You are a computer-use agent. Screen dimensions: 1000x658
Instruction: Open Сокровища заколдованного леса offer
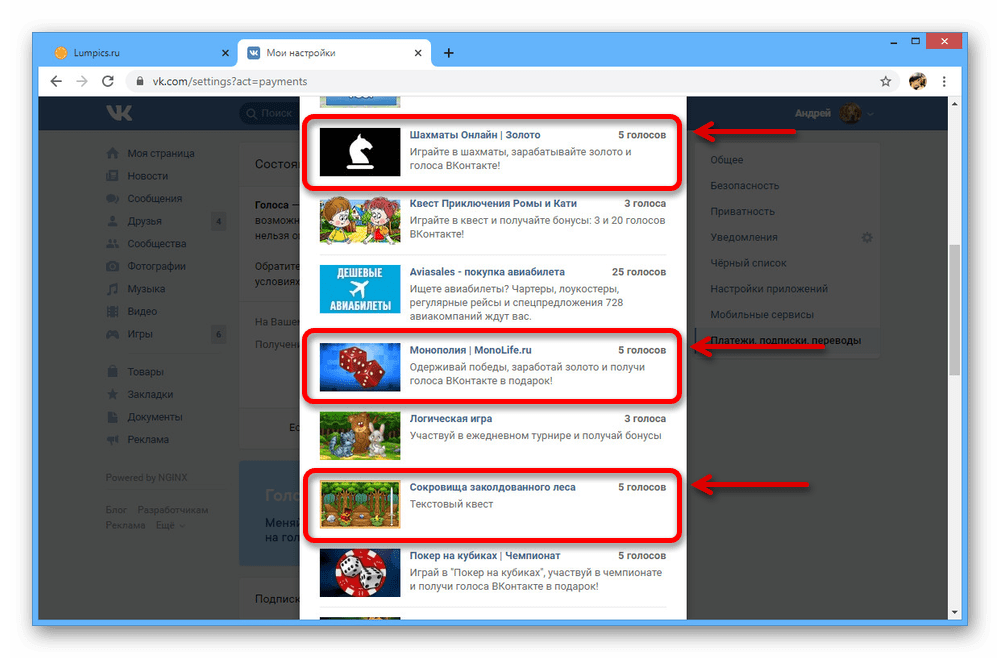tap(492, 487)
